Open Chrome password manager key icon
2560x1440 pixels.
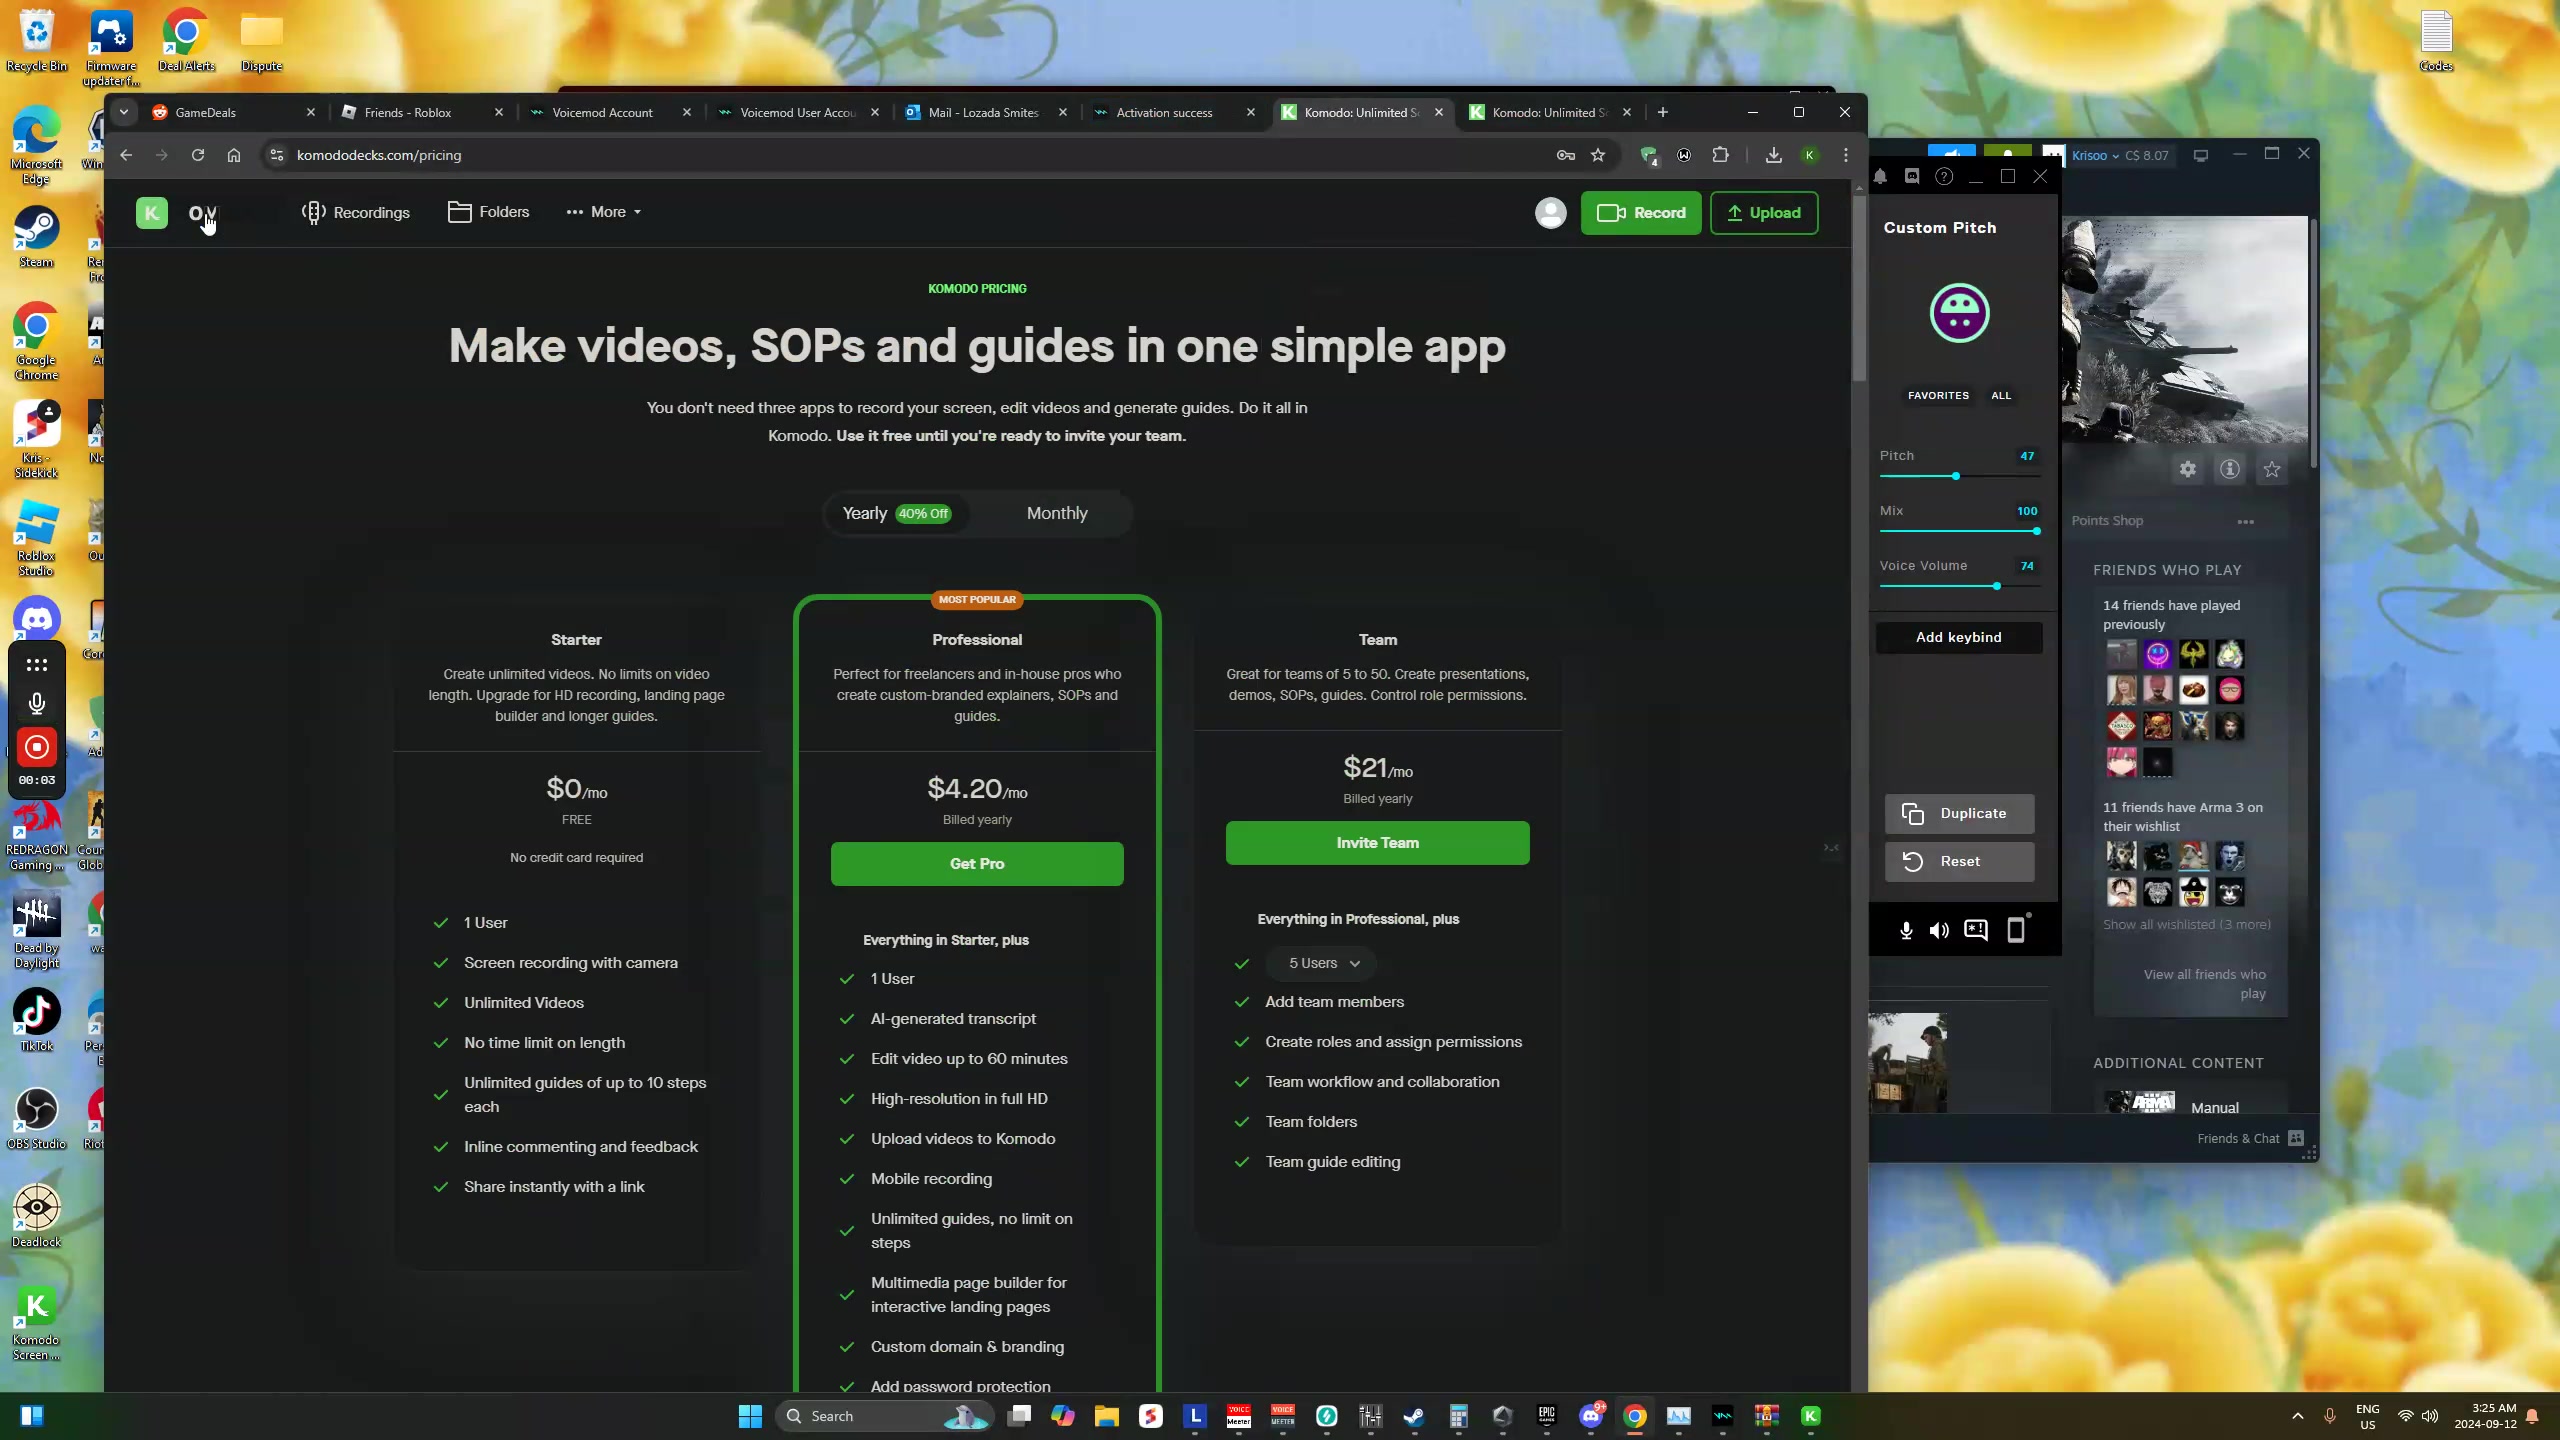click(x=1566, y=155)
